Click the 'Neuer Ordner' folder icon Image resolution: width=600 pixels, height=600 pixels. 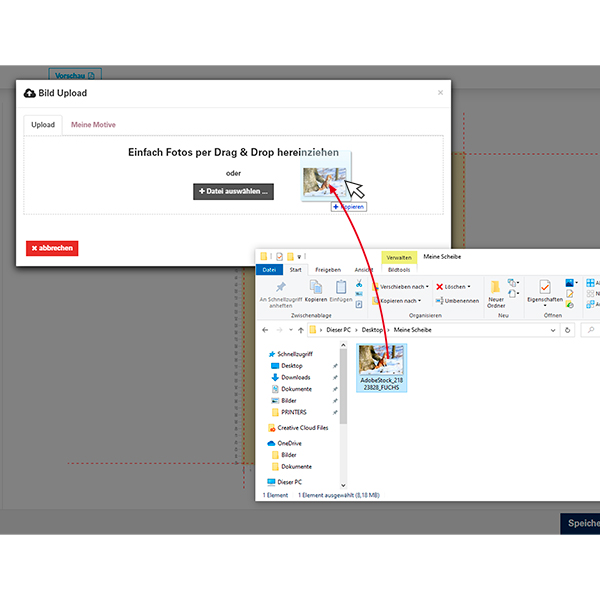click(x=496, y=289)
